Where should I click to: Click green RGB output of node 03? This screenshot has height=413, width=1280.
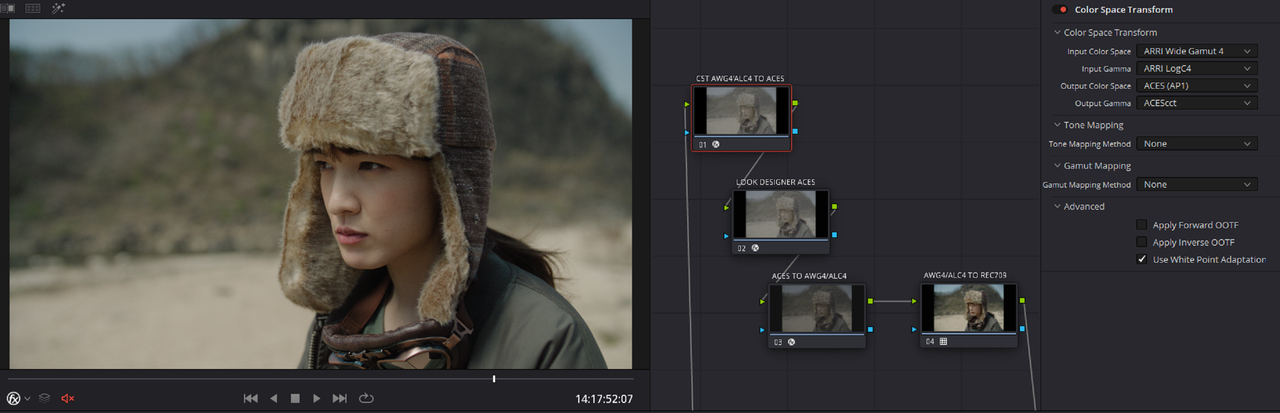tap(871, 300)
